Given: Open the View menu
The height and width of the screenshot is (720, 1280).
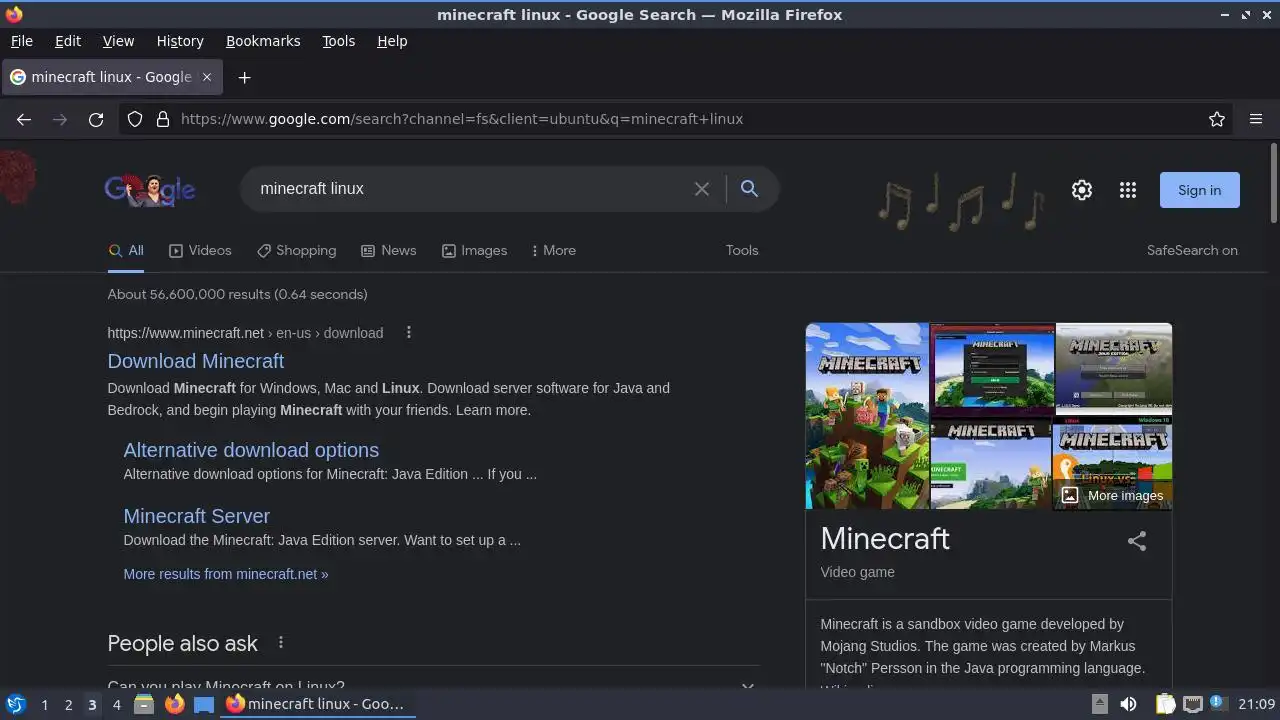Looking at the screenshot, I should click(118, 41).
